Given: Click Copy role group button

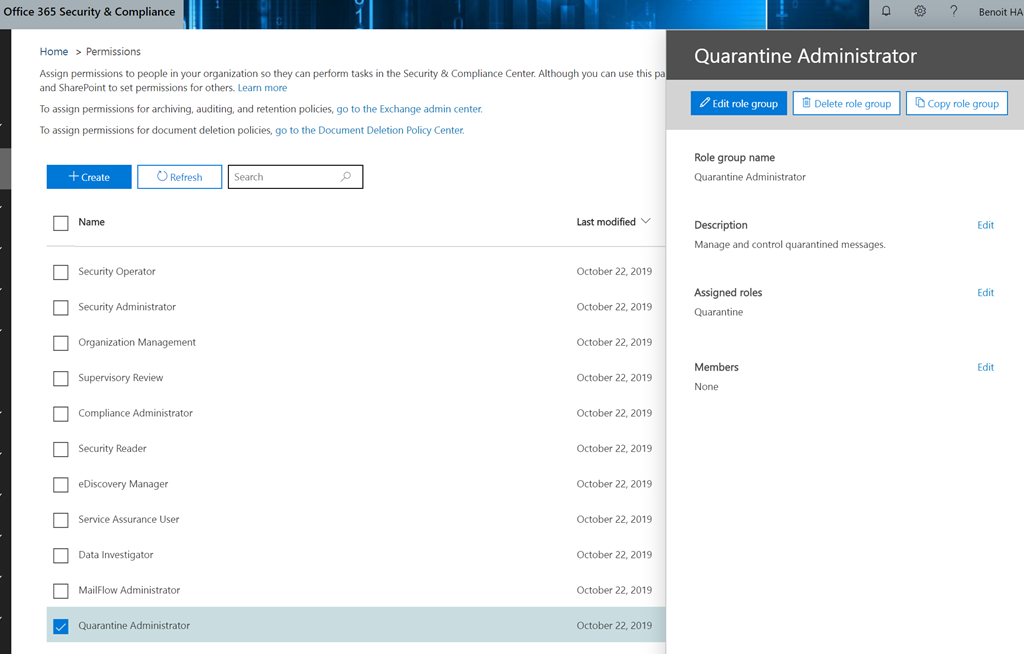Looking at the screenshot, I should coord(957,104).
